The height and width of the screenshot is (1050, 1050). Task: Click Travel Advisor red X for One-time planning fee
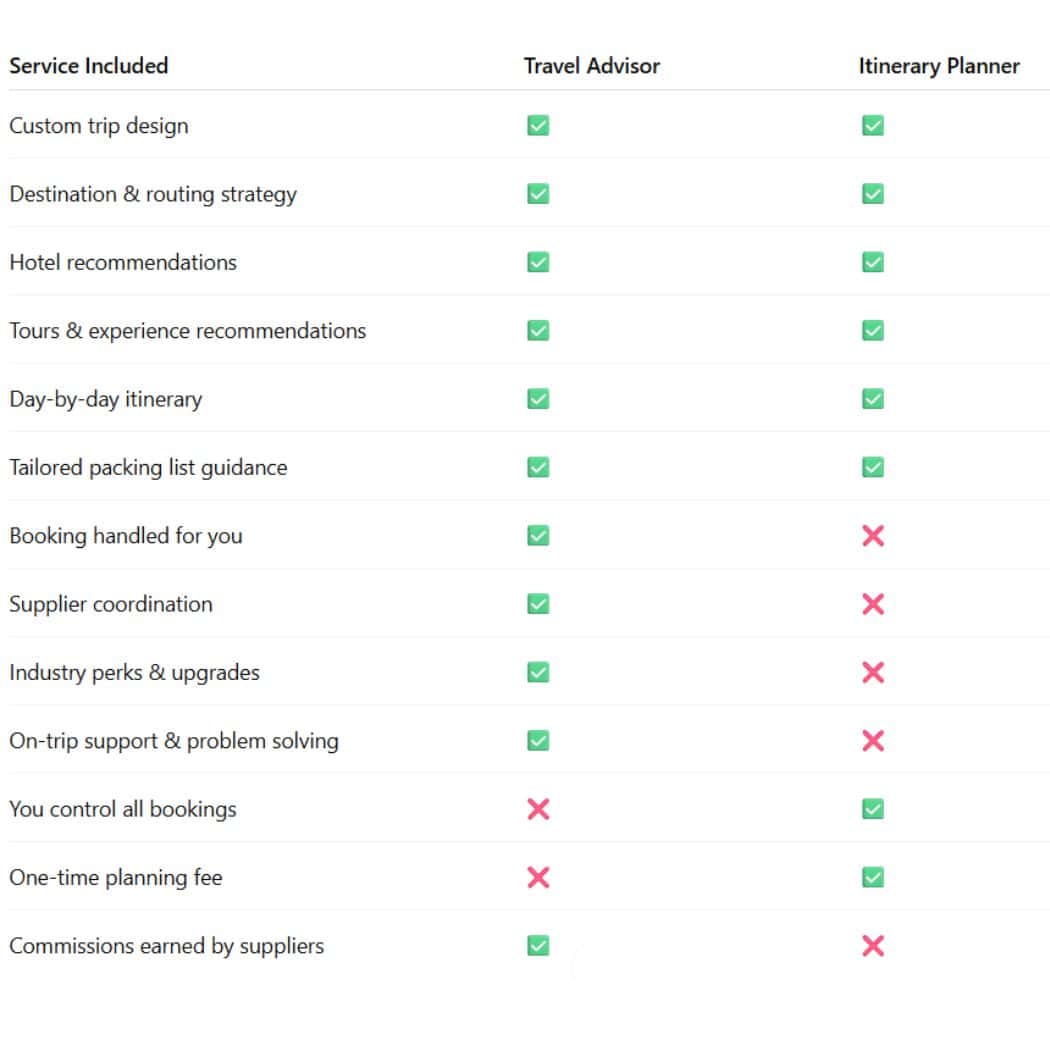coord(538,878)
